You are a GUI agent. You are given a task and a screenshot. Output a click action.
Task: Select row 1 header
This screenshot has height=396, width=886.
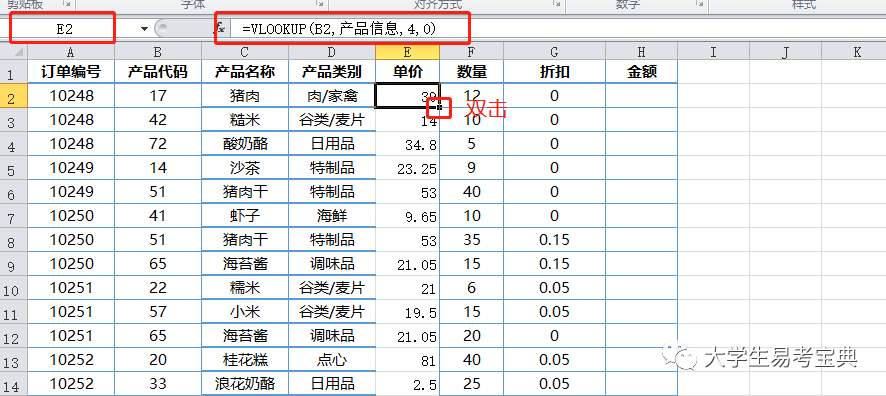point(13,73)
